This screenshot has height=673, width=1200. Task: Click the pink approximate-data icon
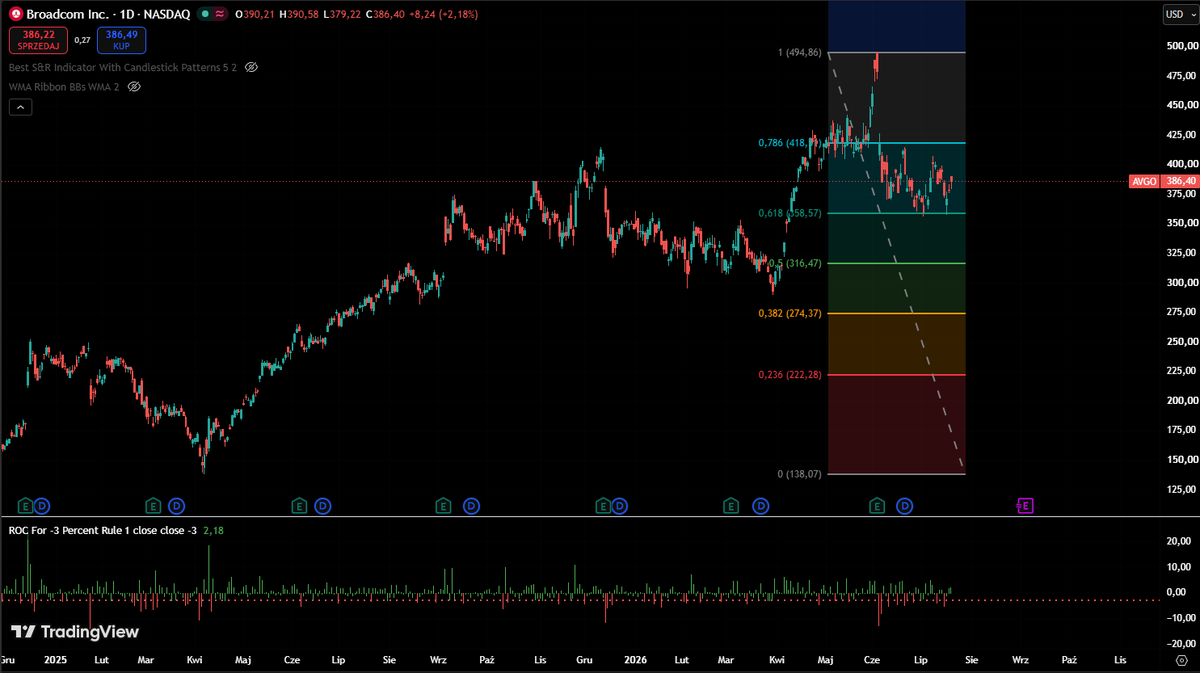(x=220, y=14)
